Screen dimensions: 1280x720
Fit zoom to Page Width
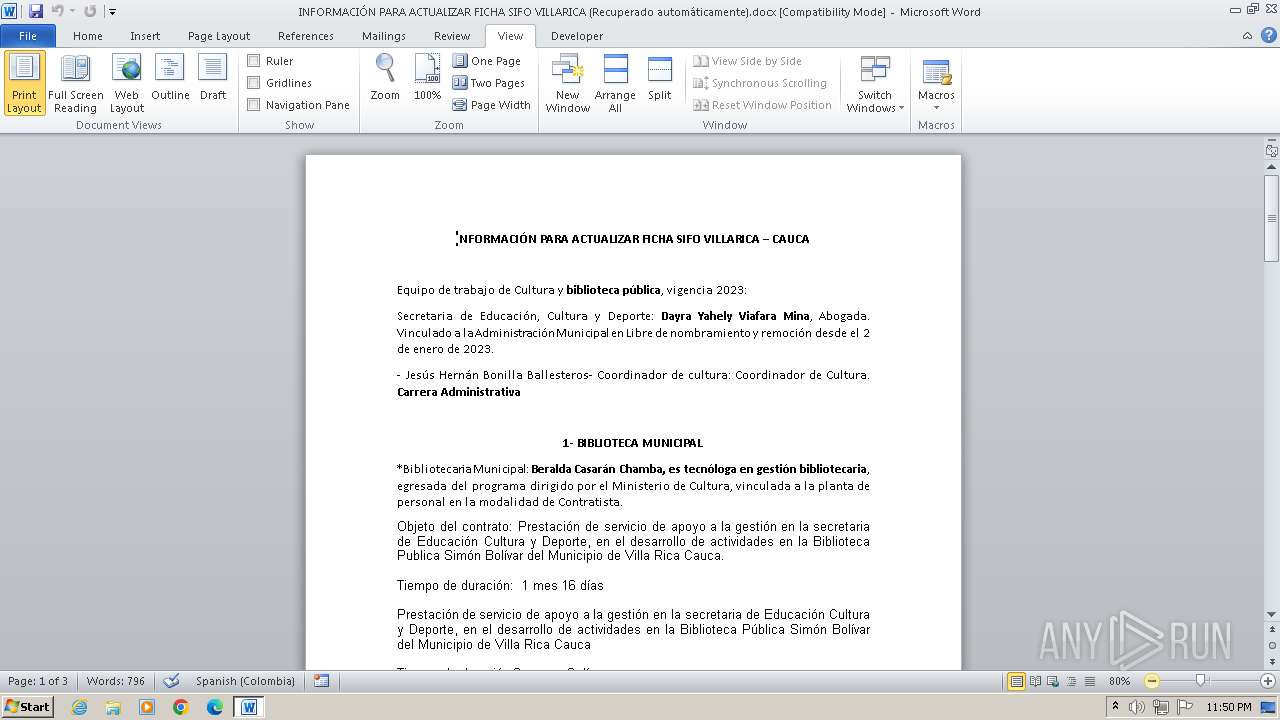tap(492, 105)
